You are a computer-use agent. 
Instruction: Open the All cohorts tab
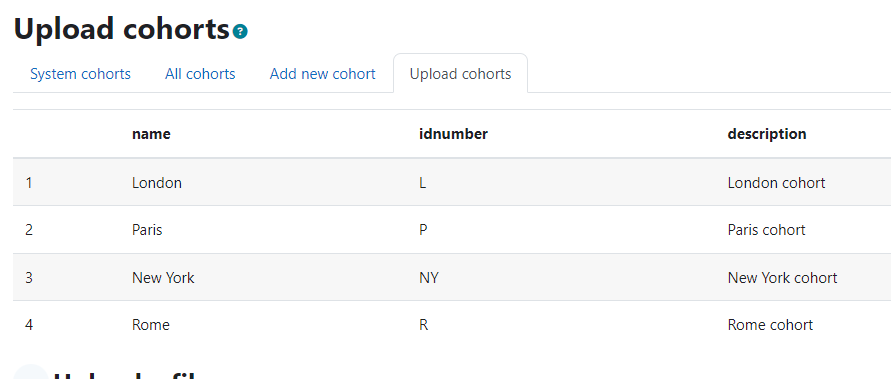pos(200,74)
